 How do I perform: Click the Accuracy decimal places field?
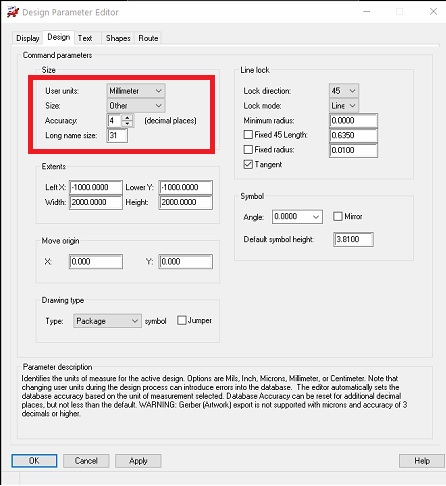[x=114, y=121]
